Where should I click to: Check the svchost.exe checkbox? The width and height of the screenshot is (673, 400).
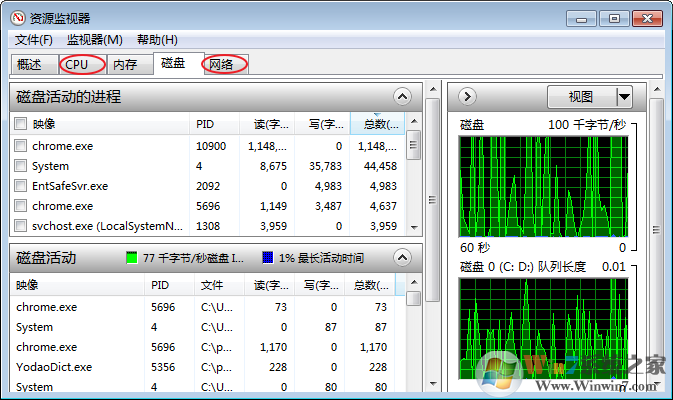coord(20,226)
